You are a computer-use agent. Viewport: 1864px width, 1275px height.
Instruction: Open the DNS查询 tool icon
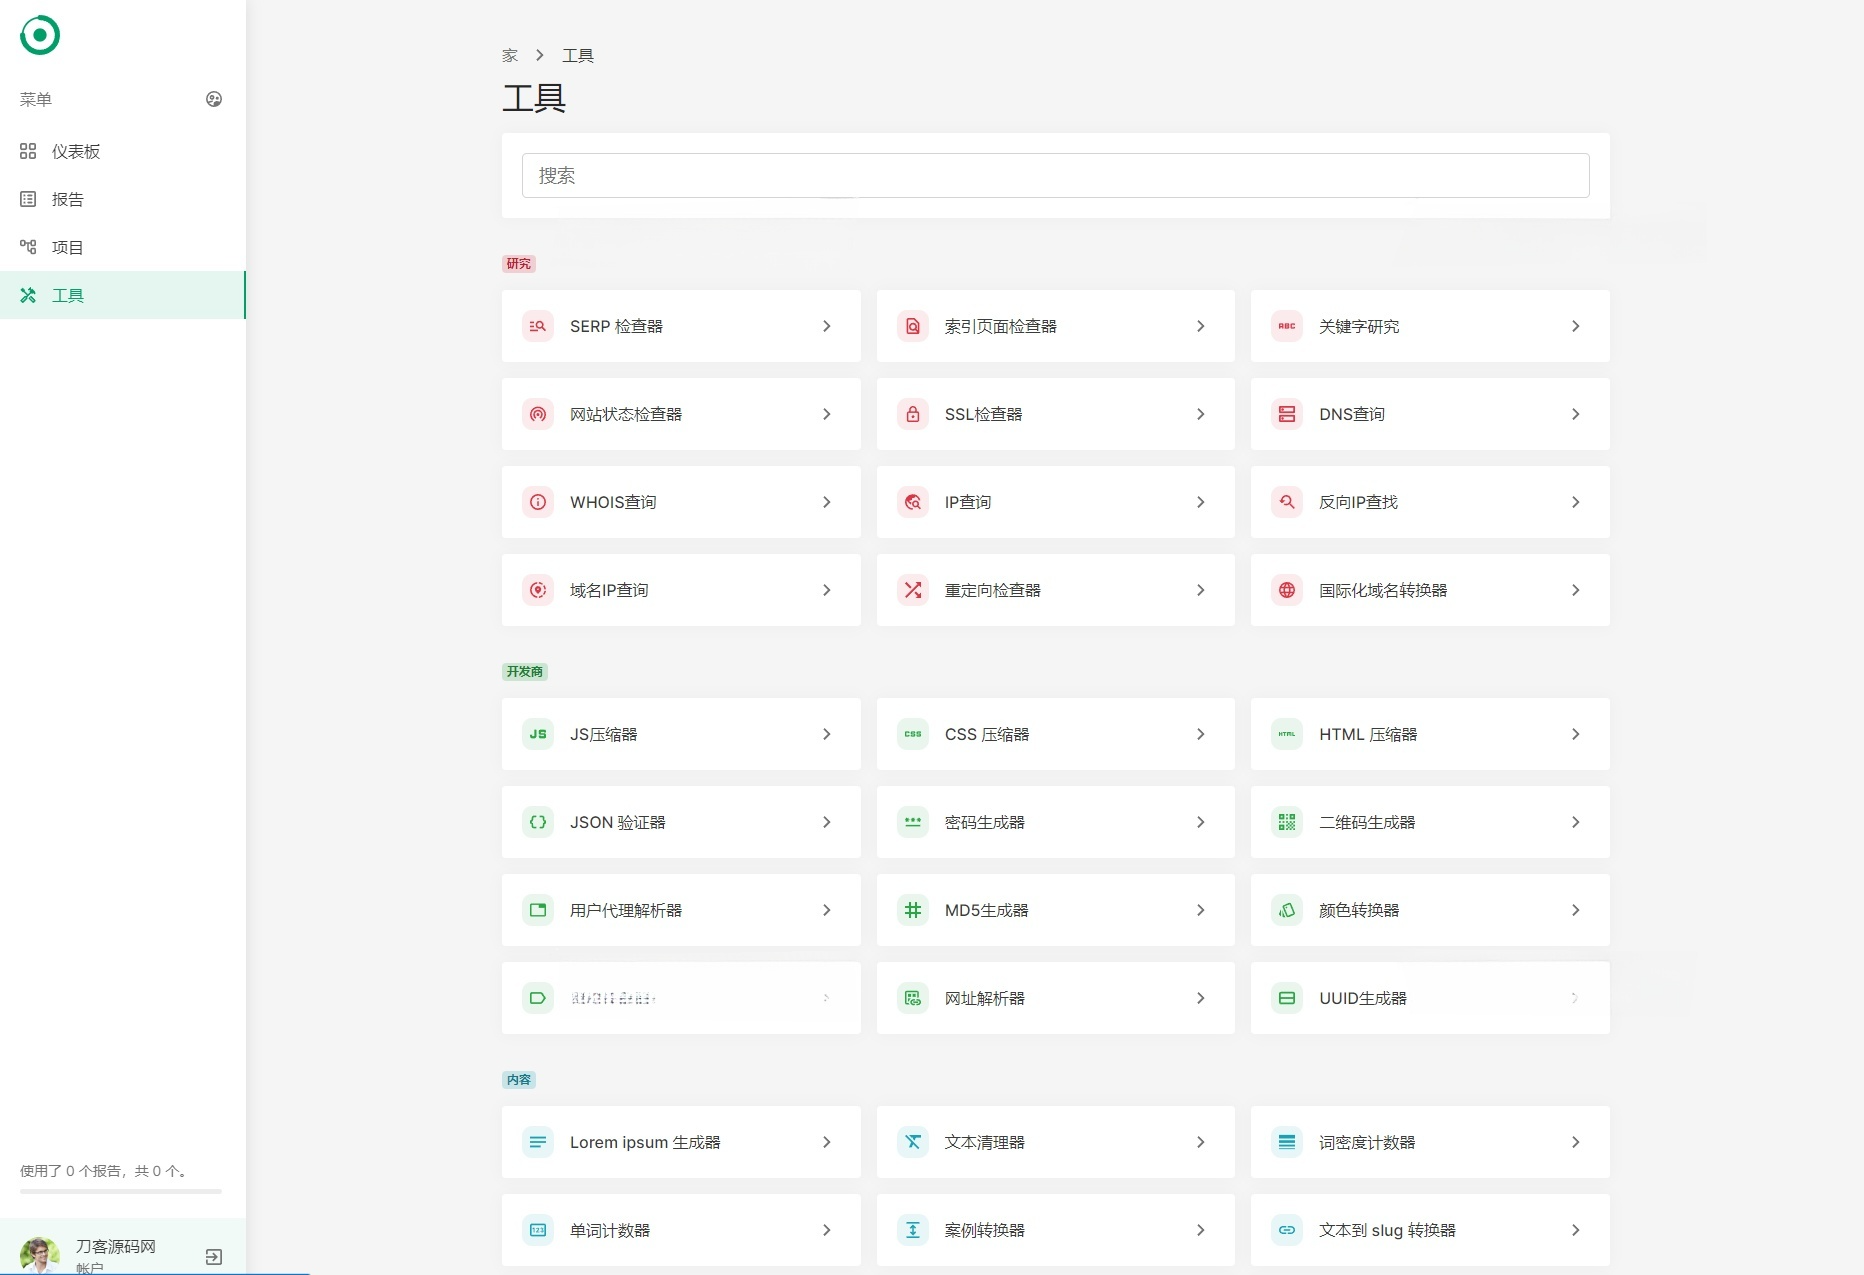1286,414
